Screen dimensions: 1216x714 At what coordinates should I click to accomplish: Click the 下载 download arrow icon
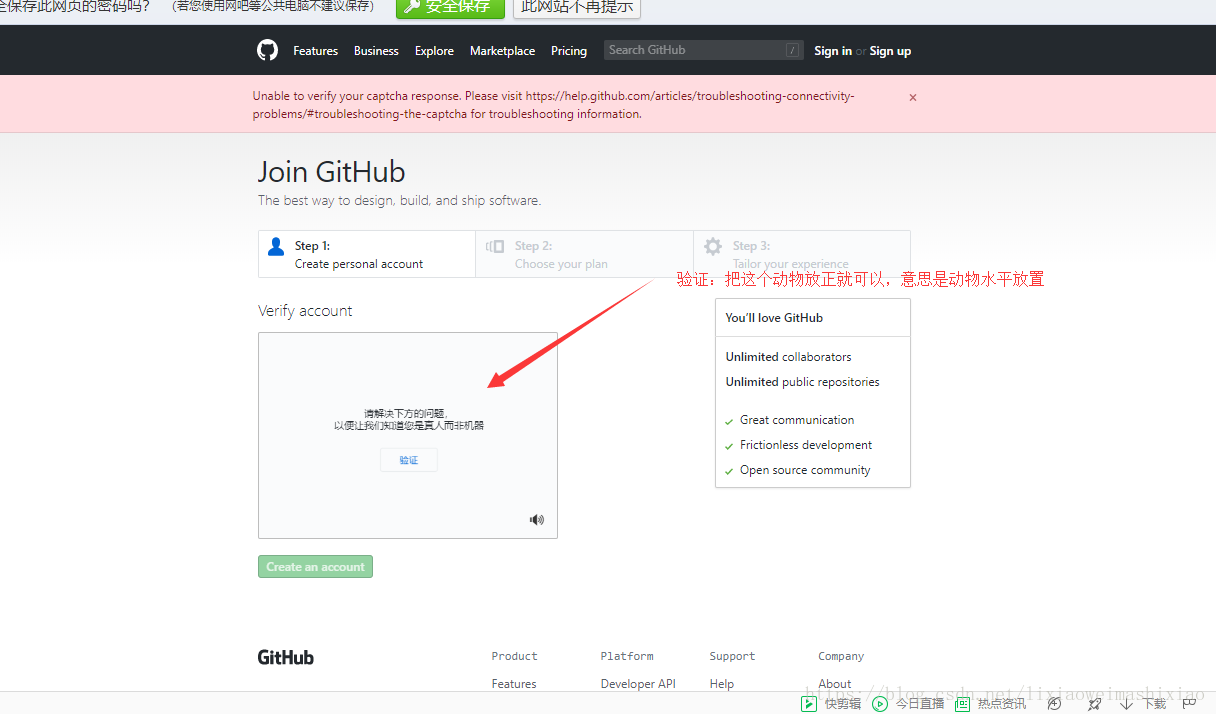coord(1127,704)
